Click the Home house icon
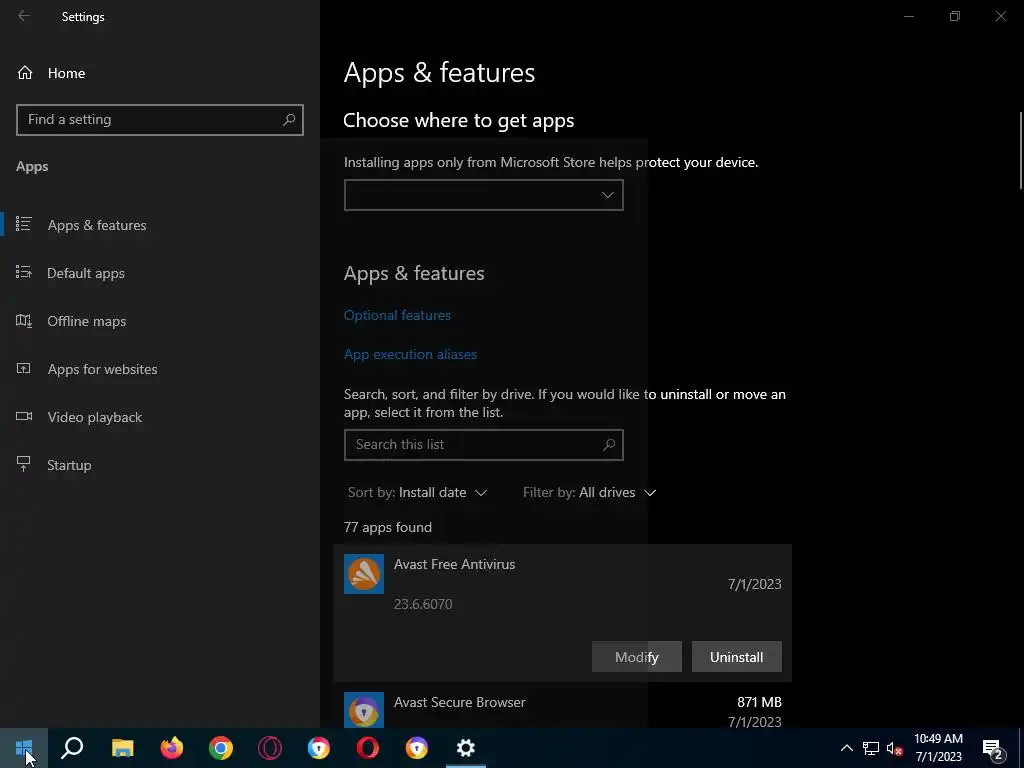Image resolution: width=1024 pixels, height=768 pixels. 25,72
